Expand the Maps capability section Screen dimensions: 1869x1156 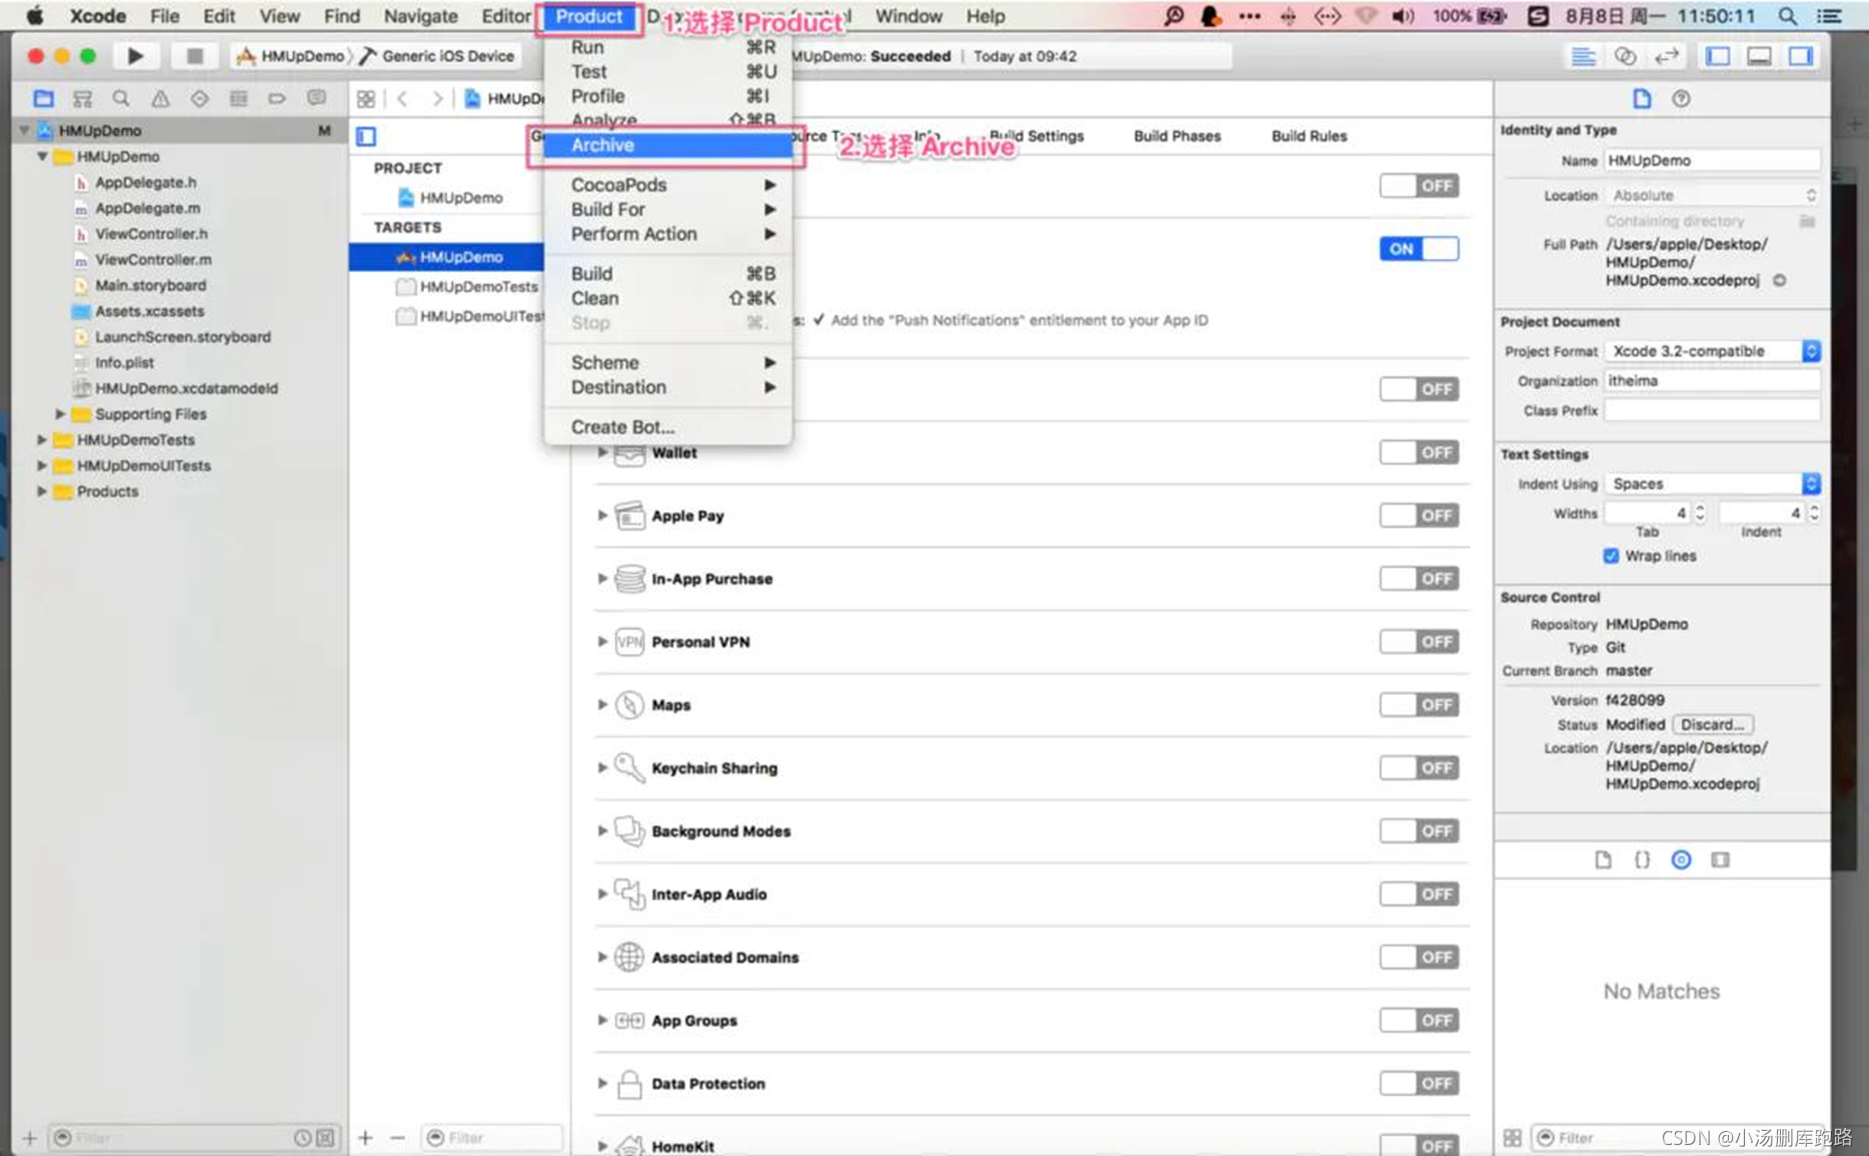[x=602, y=705]
